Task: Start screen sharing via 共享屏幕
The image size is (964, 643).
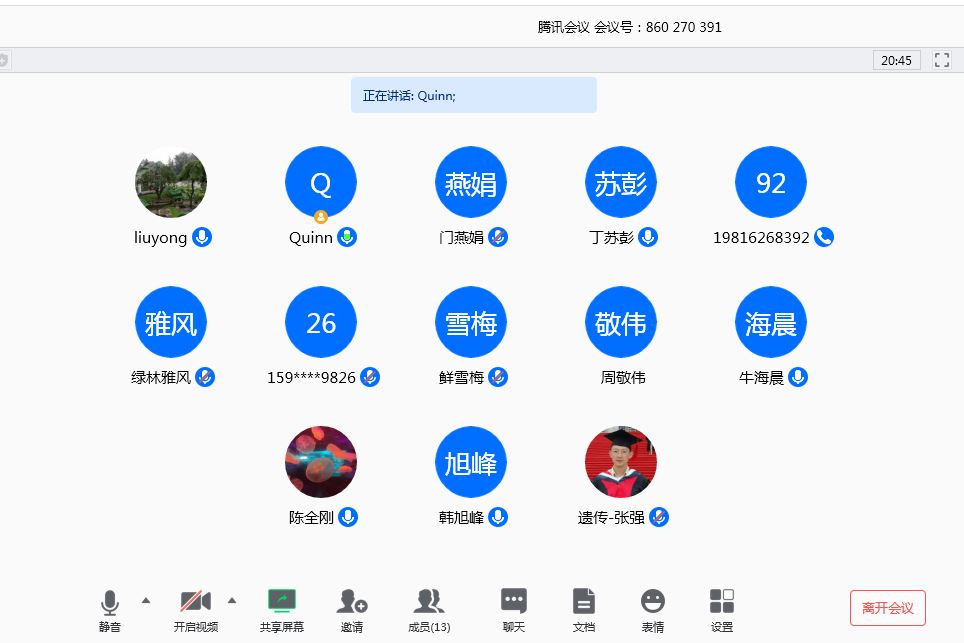Action: pyautogui.click(x=282, y=610)
